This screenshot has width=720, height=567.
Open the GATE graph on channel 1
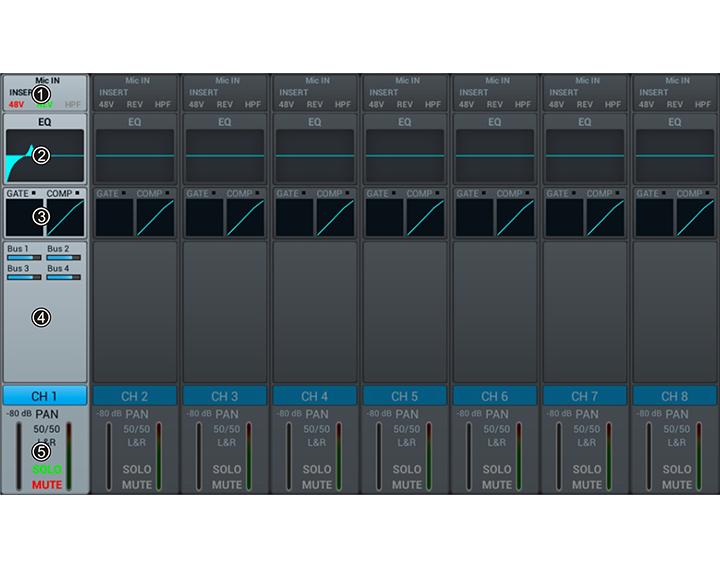(24, 217)
